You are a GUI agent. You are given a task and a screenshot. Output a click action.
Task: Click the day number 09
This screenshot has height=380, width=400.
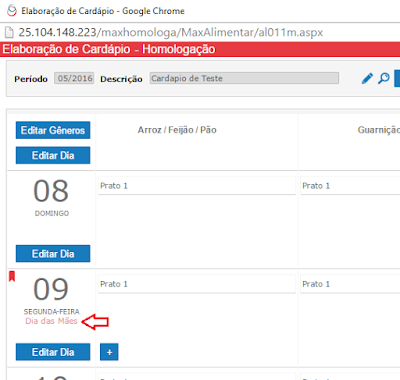(51, 289)
